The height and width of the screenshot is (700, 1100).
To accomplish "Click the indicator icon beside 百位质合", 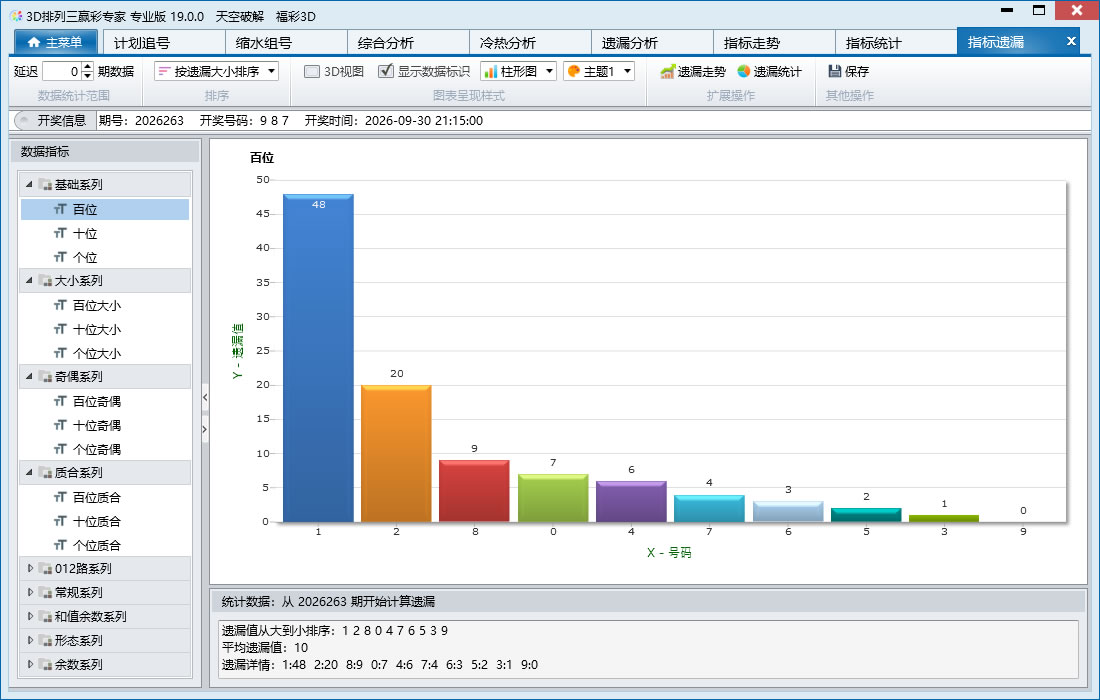I will click(60, 497).
